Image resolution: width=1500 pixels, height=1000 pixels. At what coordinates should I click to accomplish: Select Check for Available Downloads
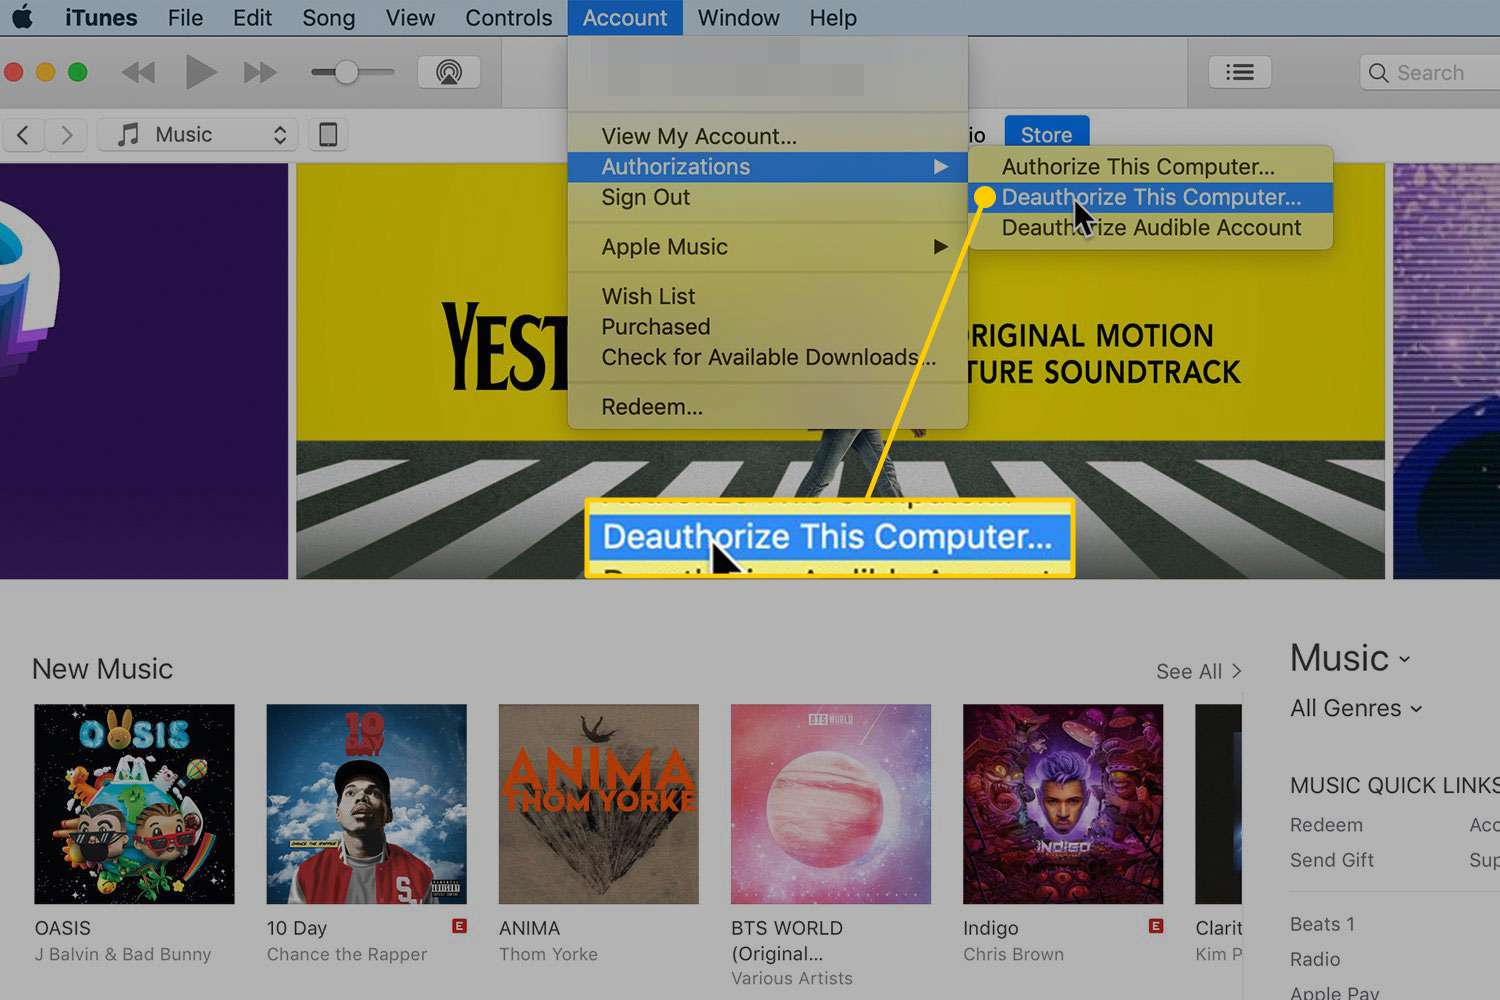click(x=767, y=357)
